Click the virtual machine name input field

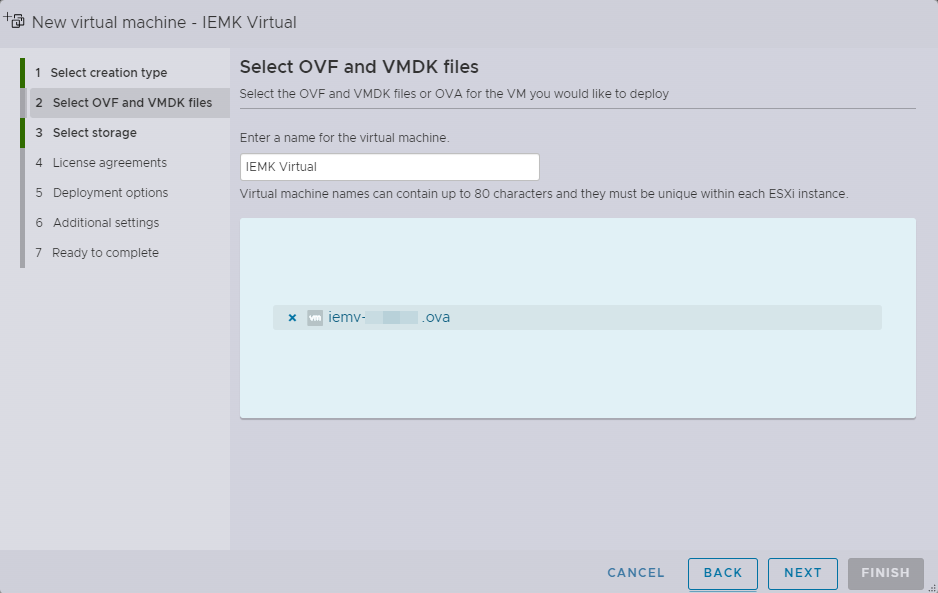[388, 166]
